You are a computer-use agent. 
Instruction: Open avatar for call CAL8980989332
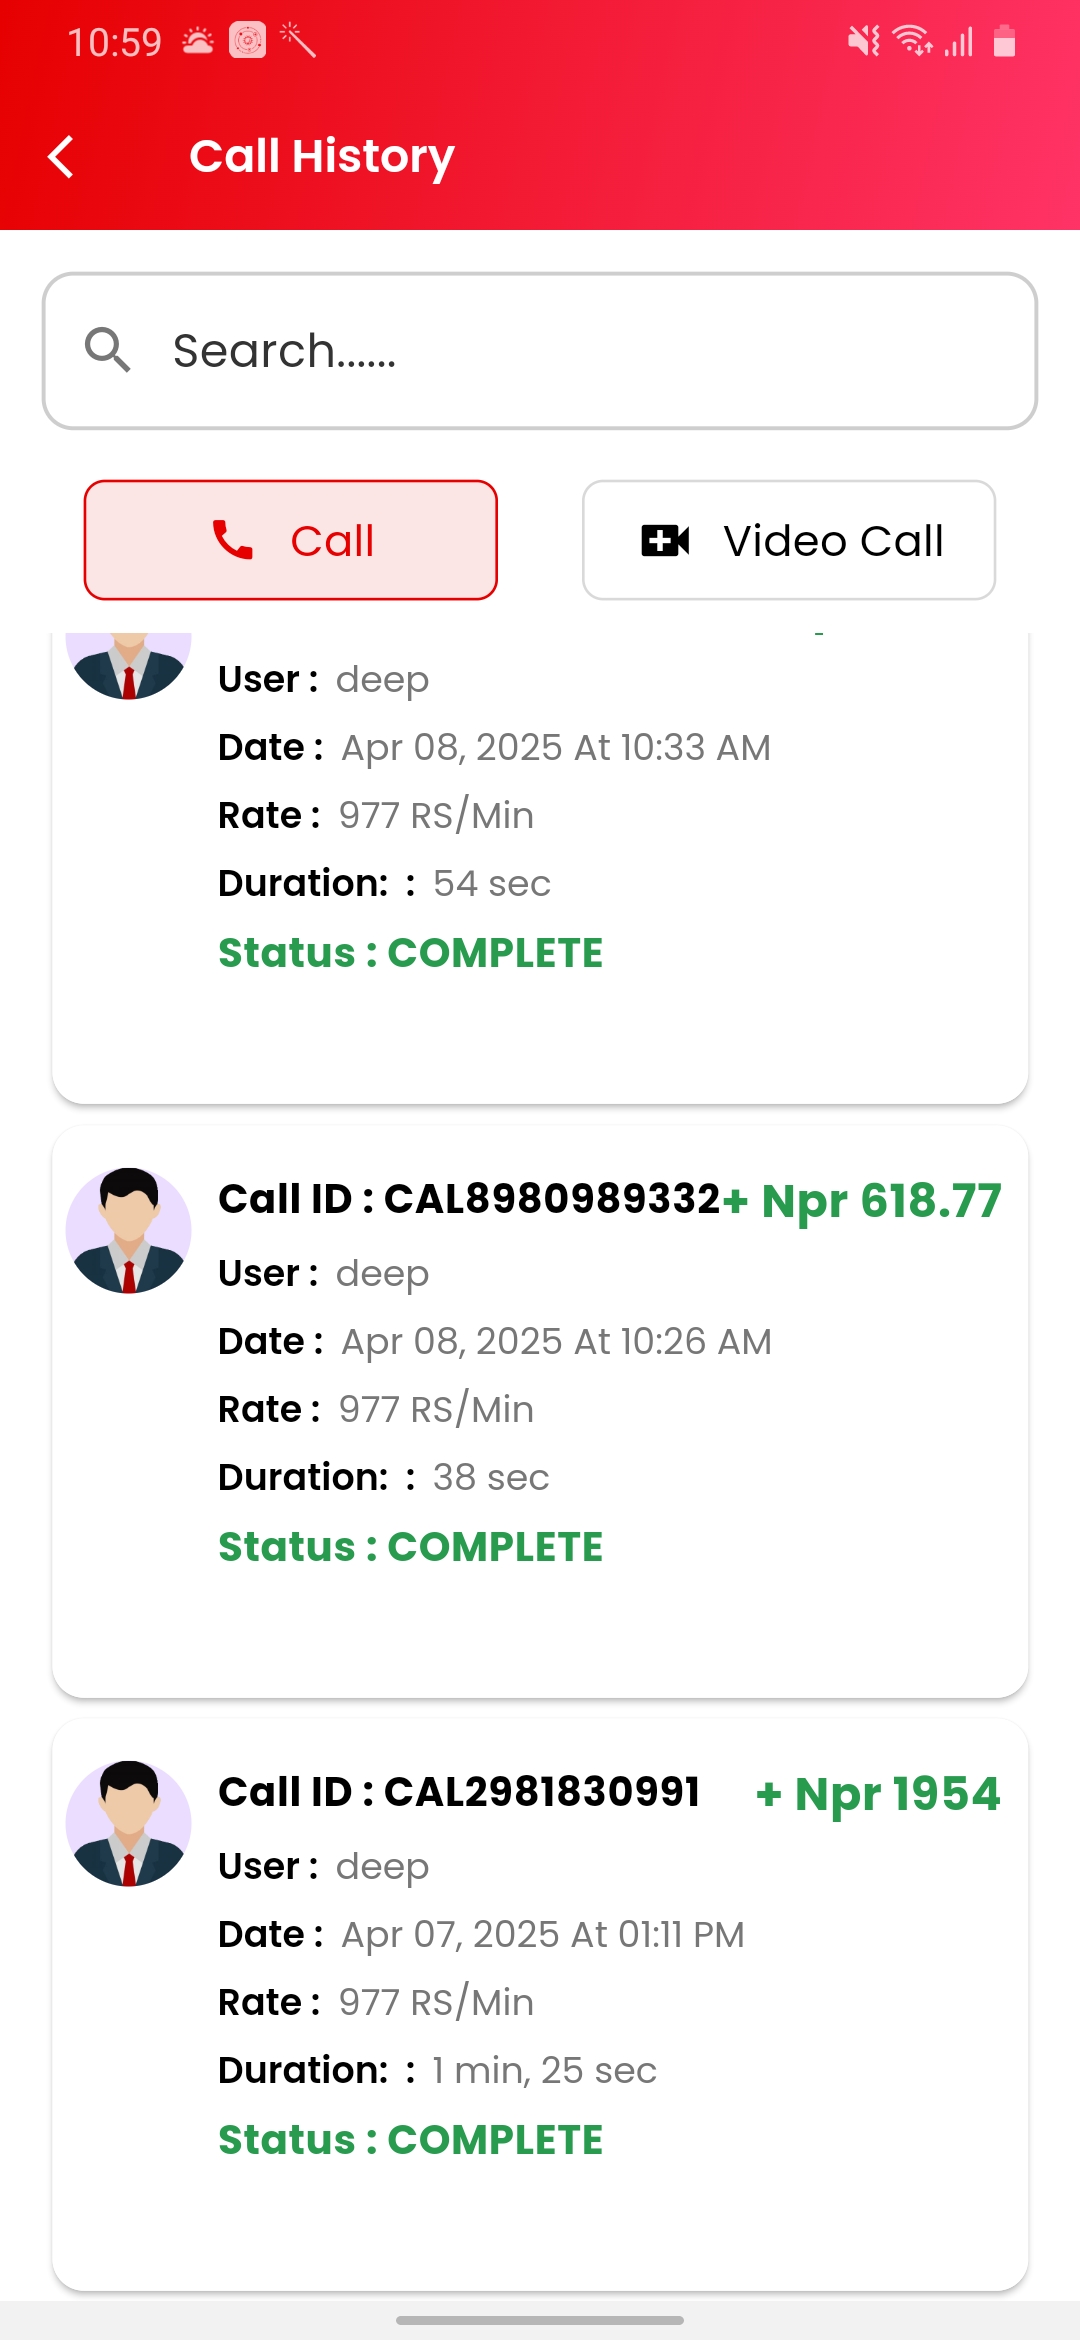128,1230
